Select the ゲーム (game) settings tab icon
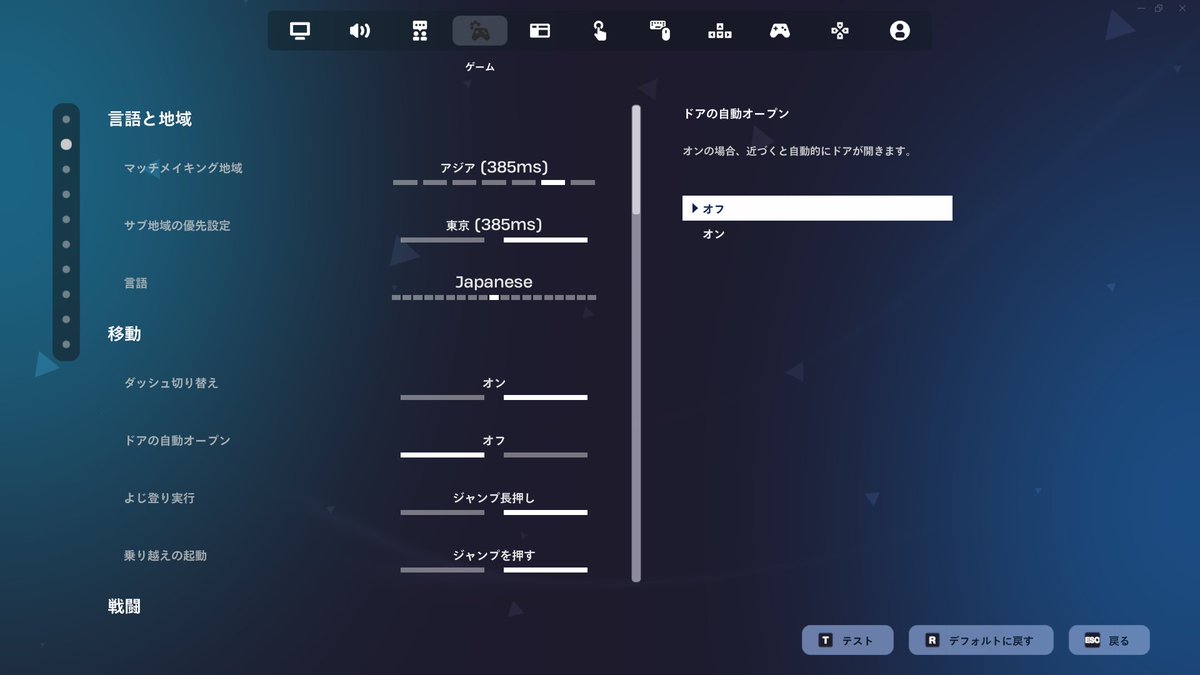The width and height of the screenshot is (1200, 675). point(480,31)
